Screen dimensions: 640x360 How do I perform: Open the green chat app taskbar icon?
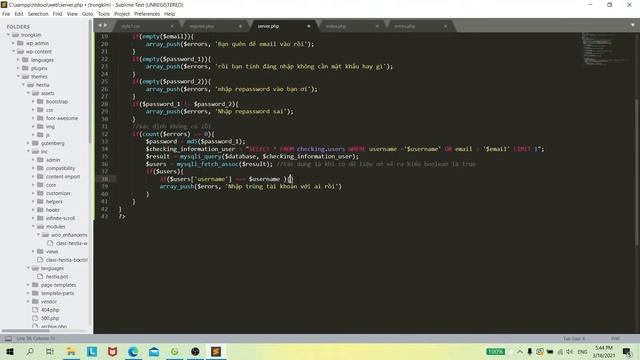tap(175, 351)
